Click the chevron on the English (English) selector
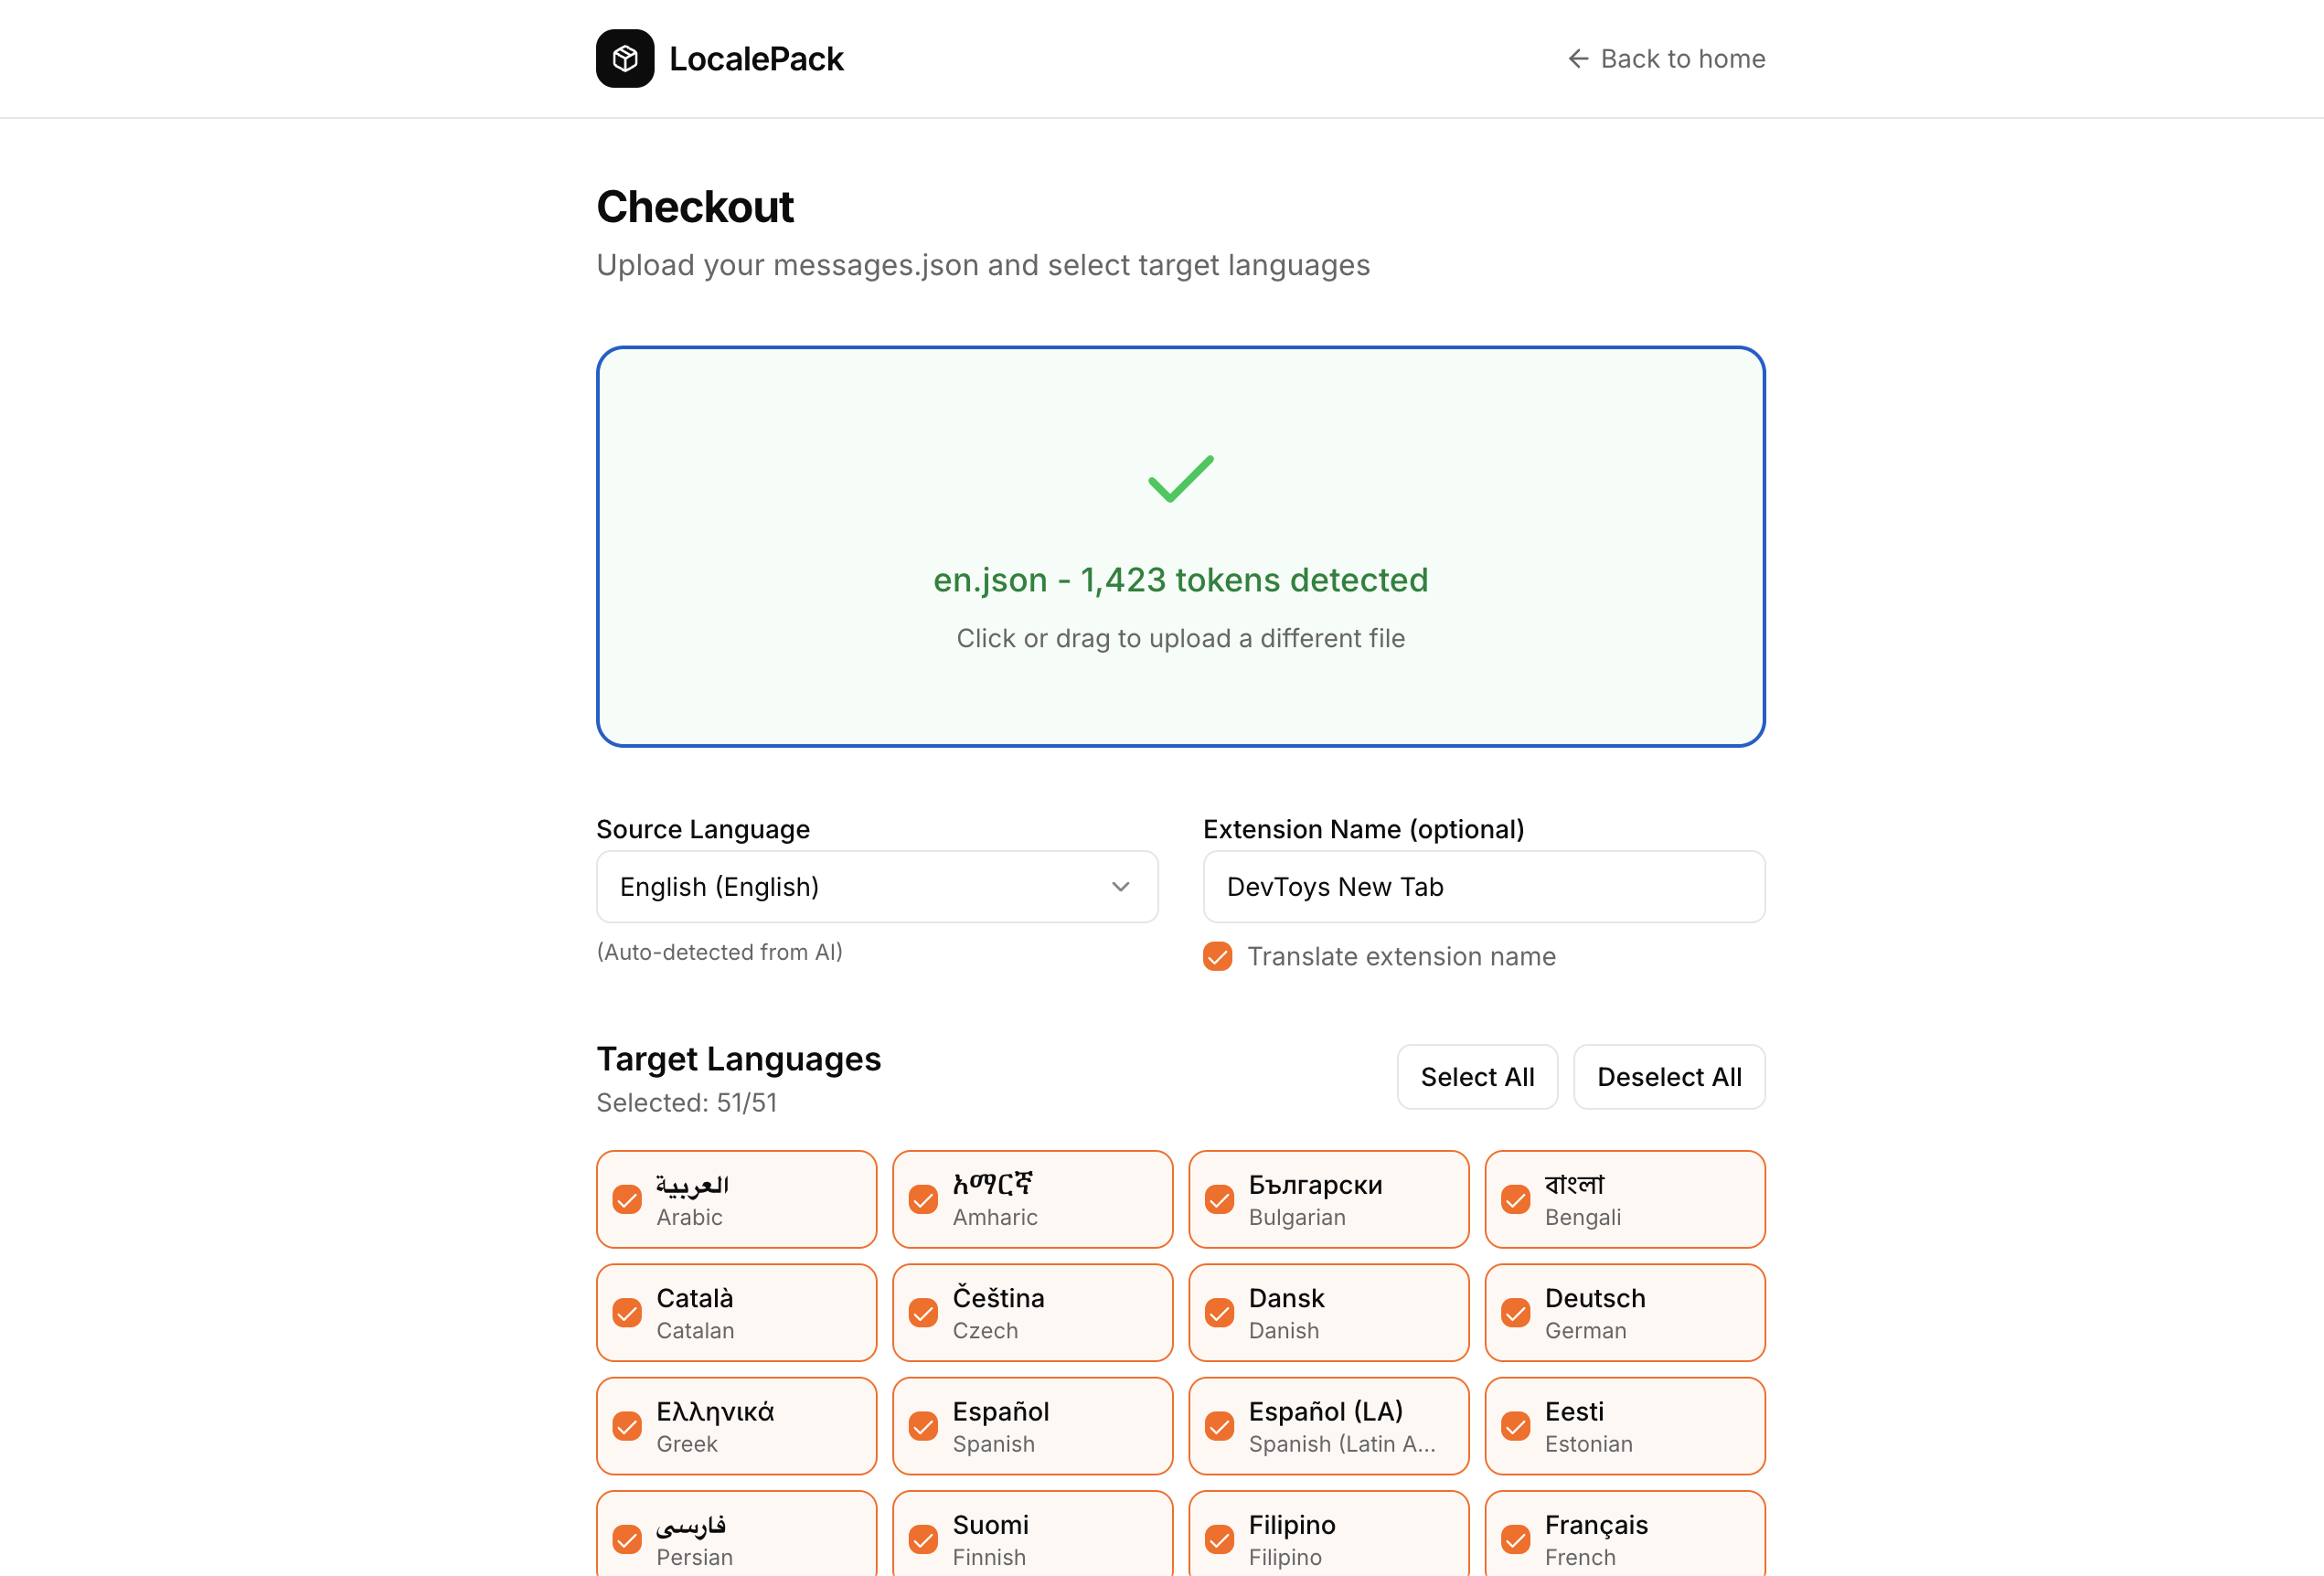 tap(1121, 887)
